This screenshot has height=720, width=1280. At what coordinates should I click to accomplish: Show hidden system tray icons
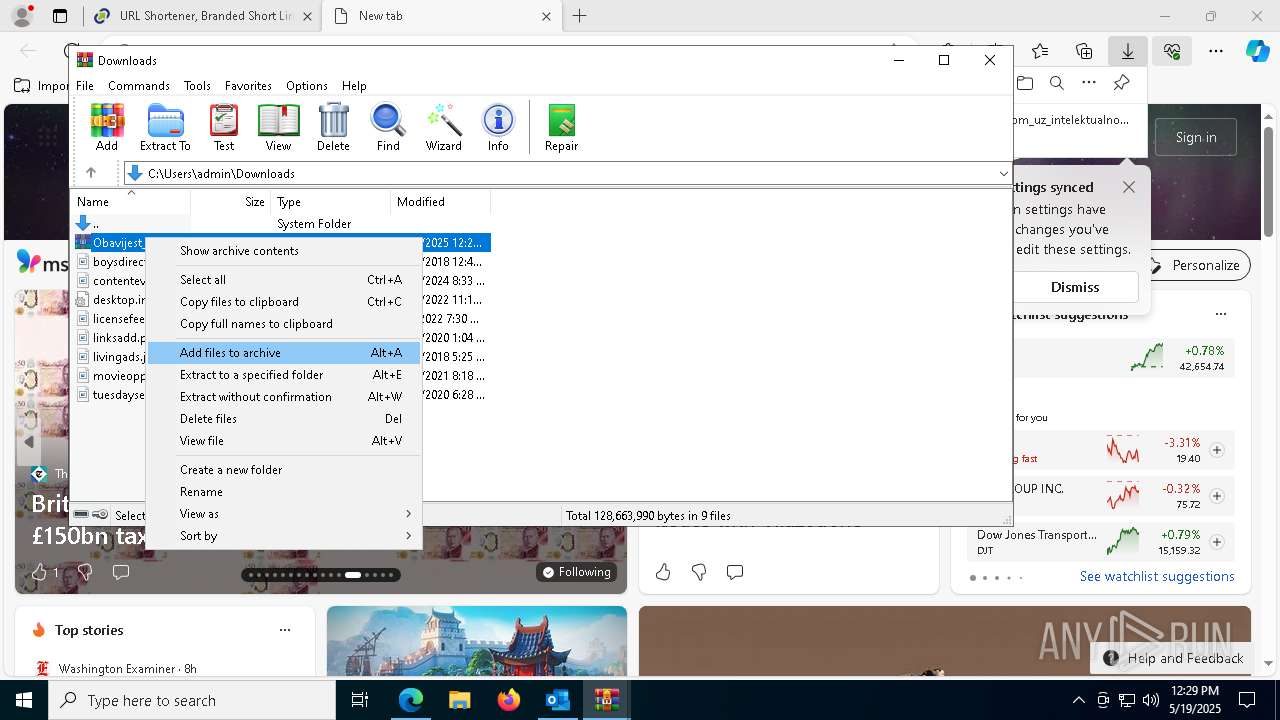click(1078, 700)
